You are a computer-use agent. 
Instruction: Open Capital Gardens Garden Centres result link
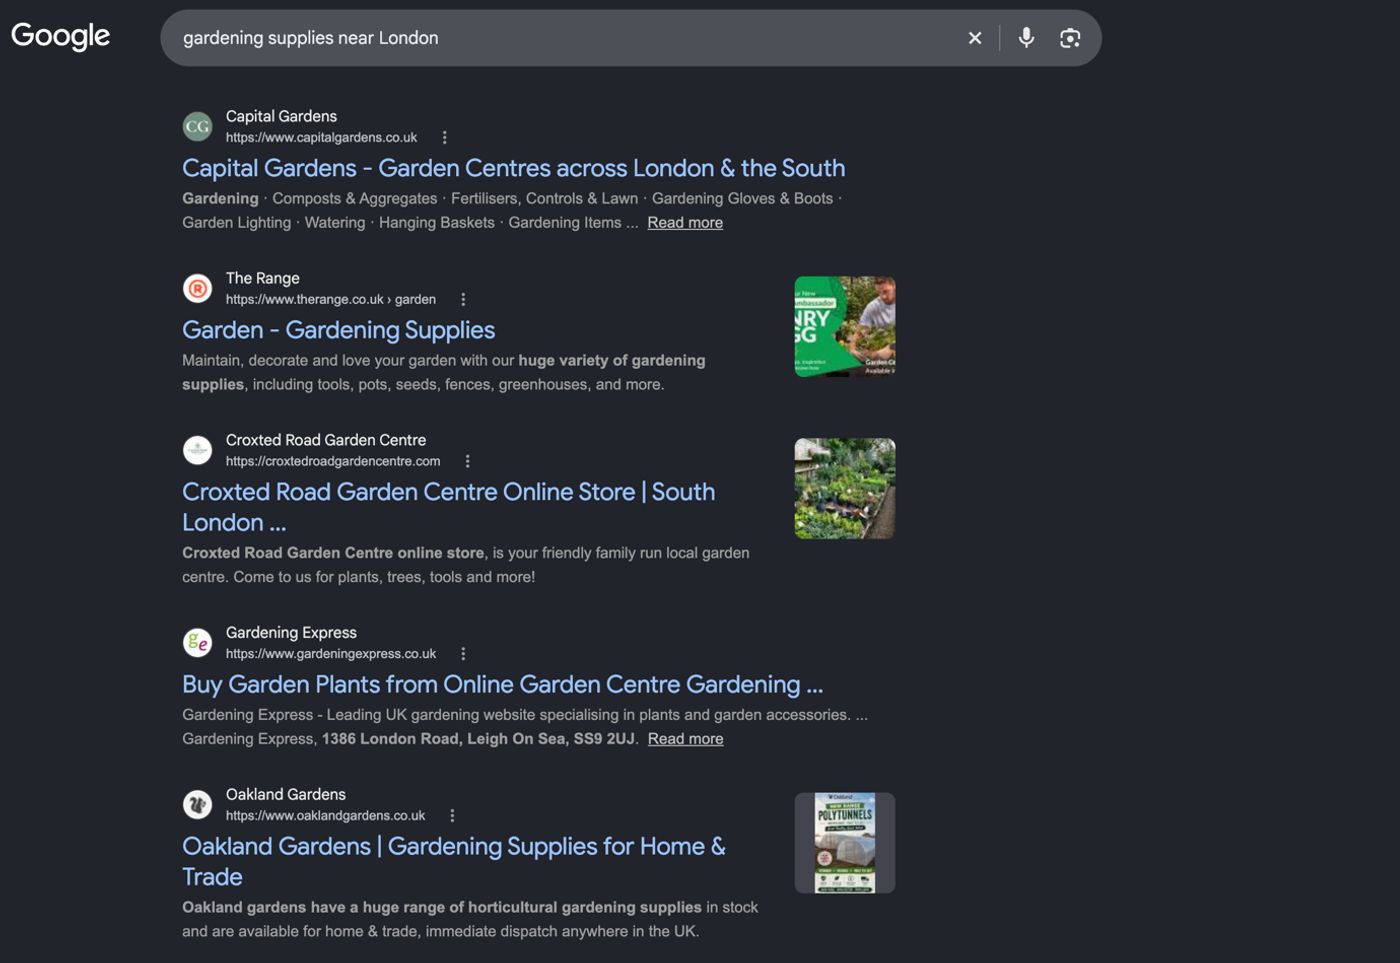[514, 168]
